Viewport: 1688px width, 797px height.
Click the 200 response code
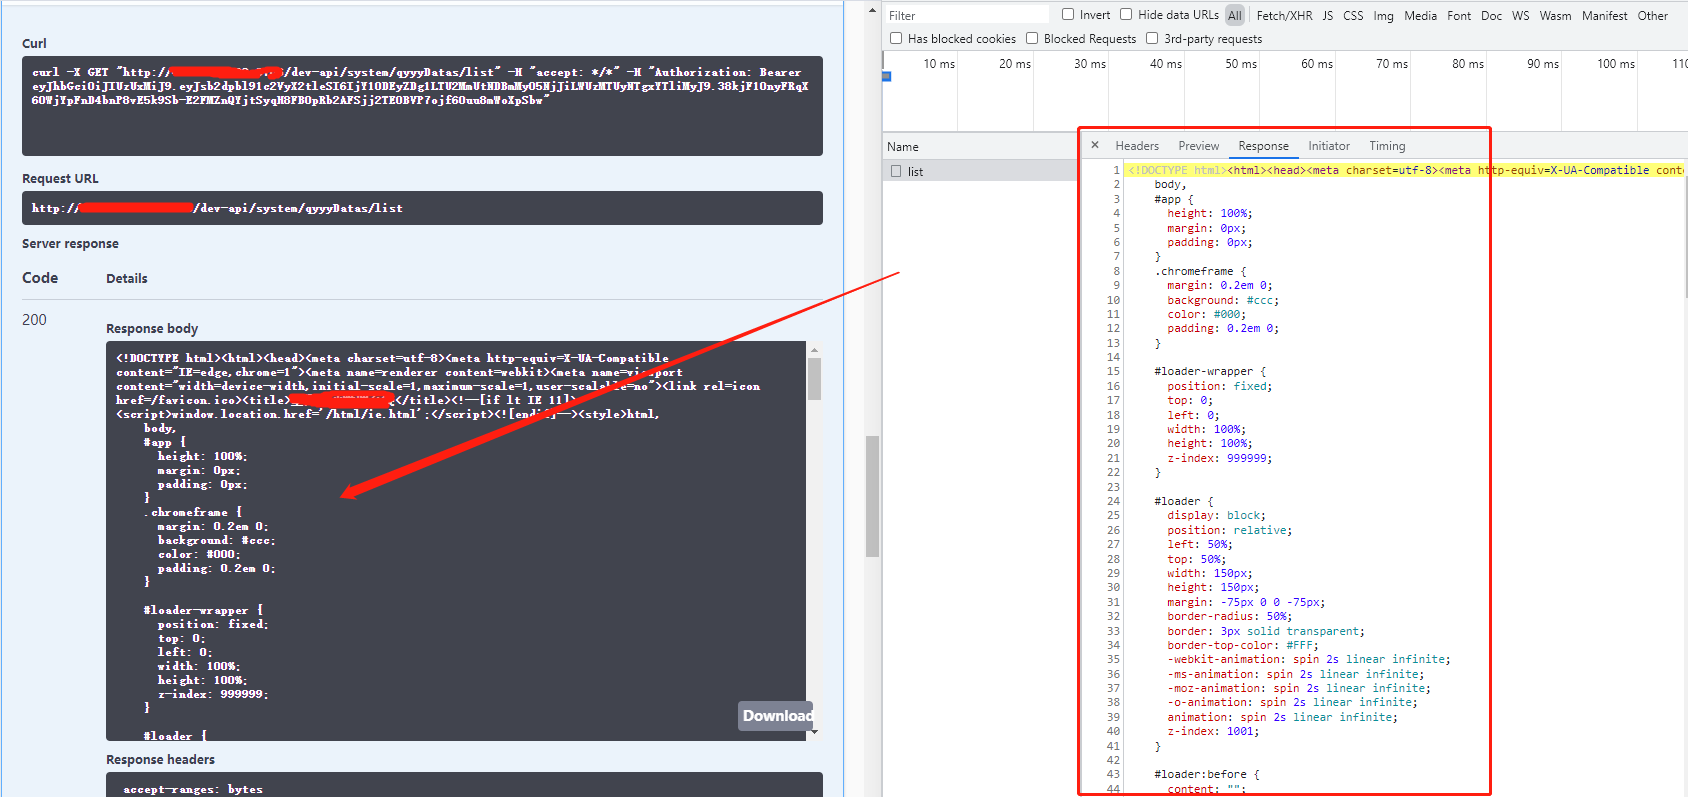click(34, 320)
